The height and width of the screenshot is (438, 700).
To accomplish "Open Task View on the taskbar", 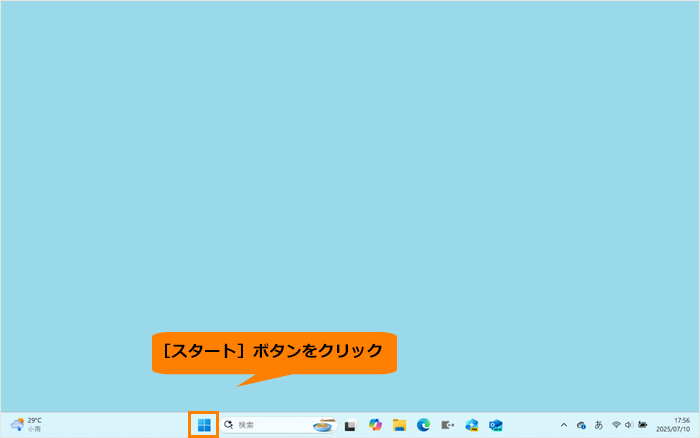I will click(351, 425).
